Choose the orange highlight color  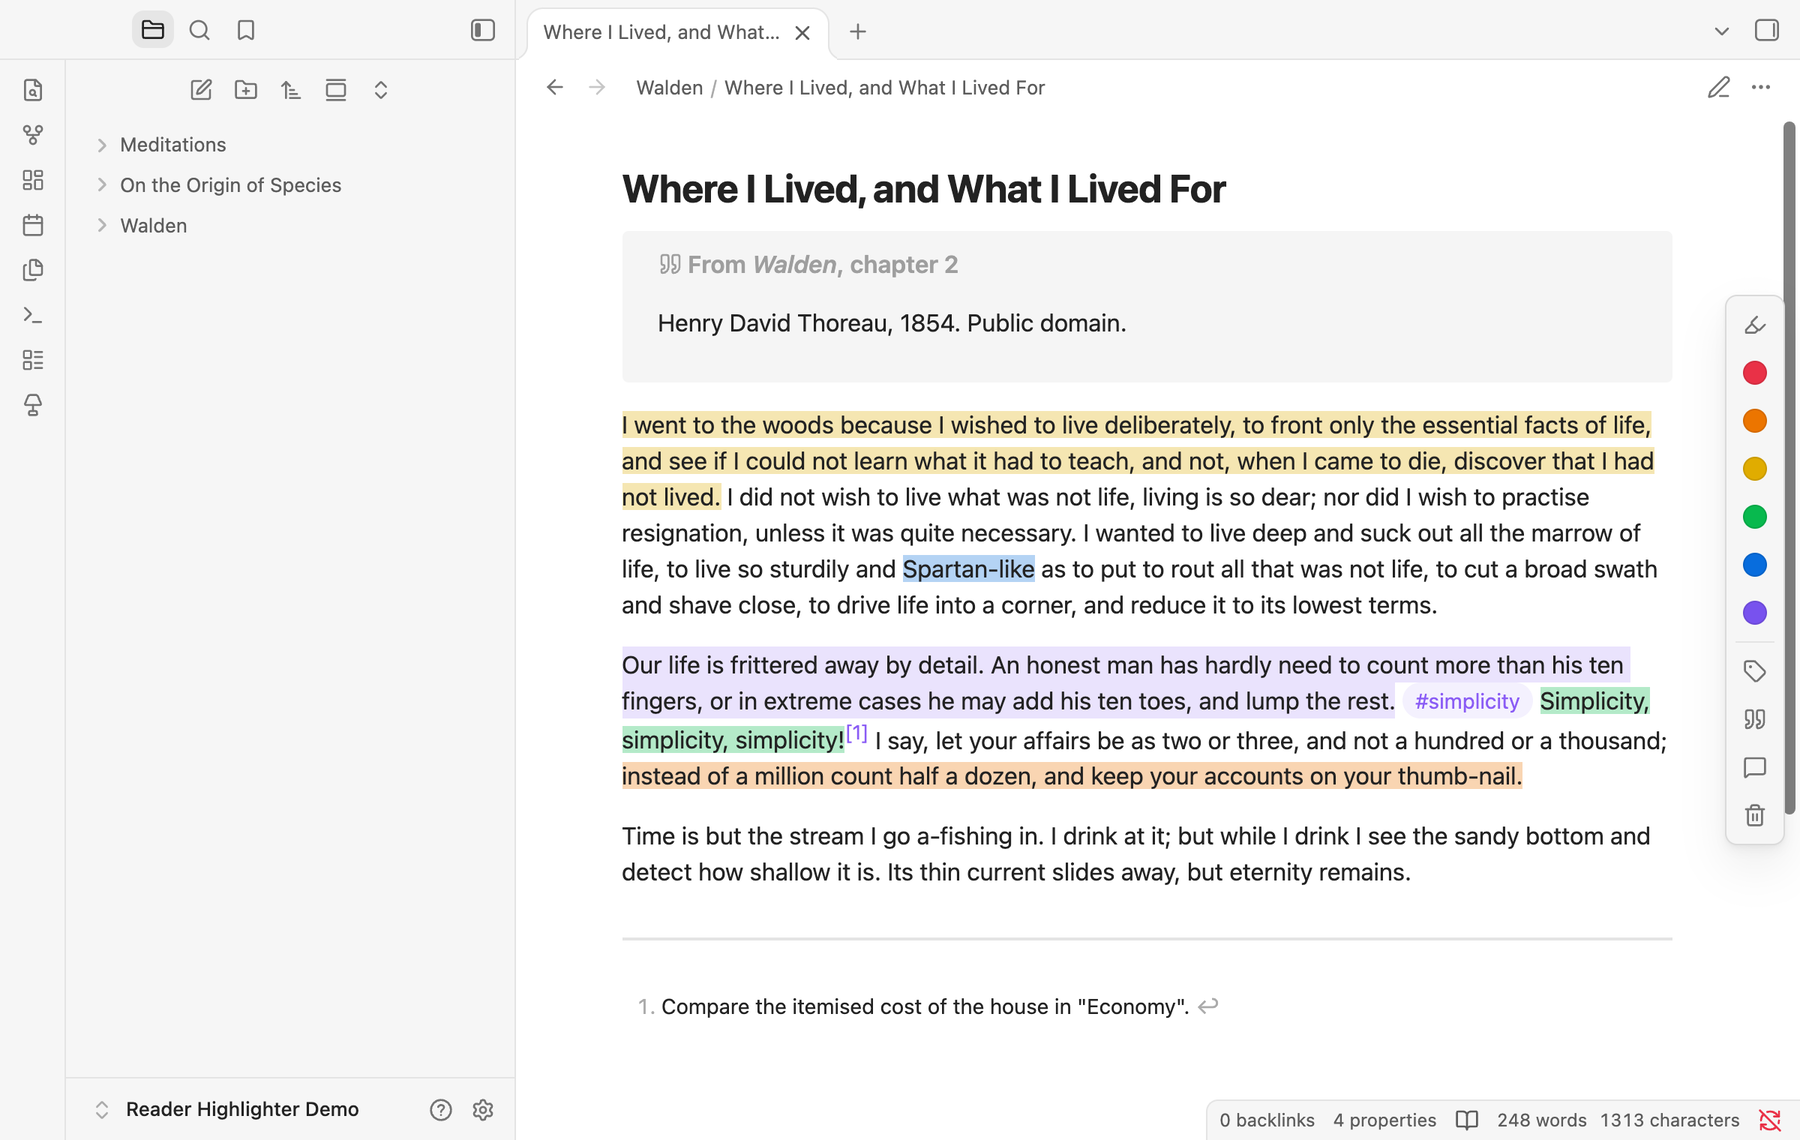tap(1755, 421)
